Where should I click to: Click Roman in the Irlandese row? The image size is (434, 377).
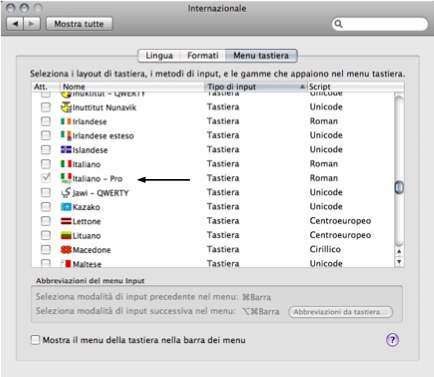tap(324, 121)
